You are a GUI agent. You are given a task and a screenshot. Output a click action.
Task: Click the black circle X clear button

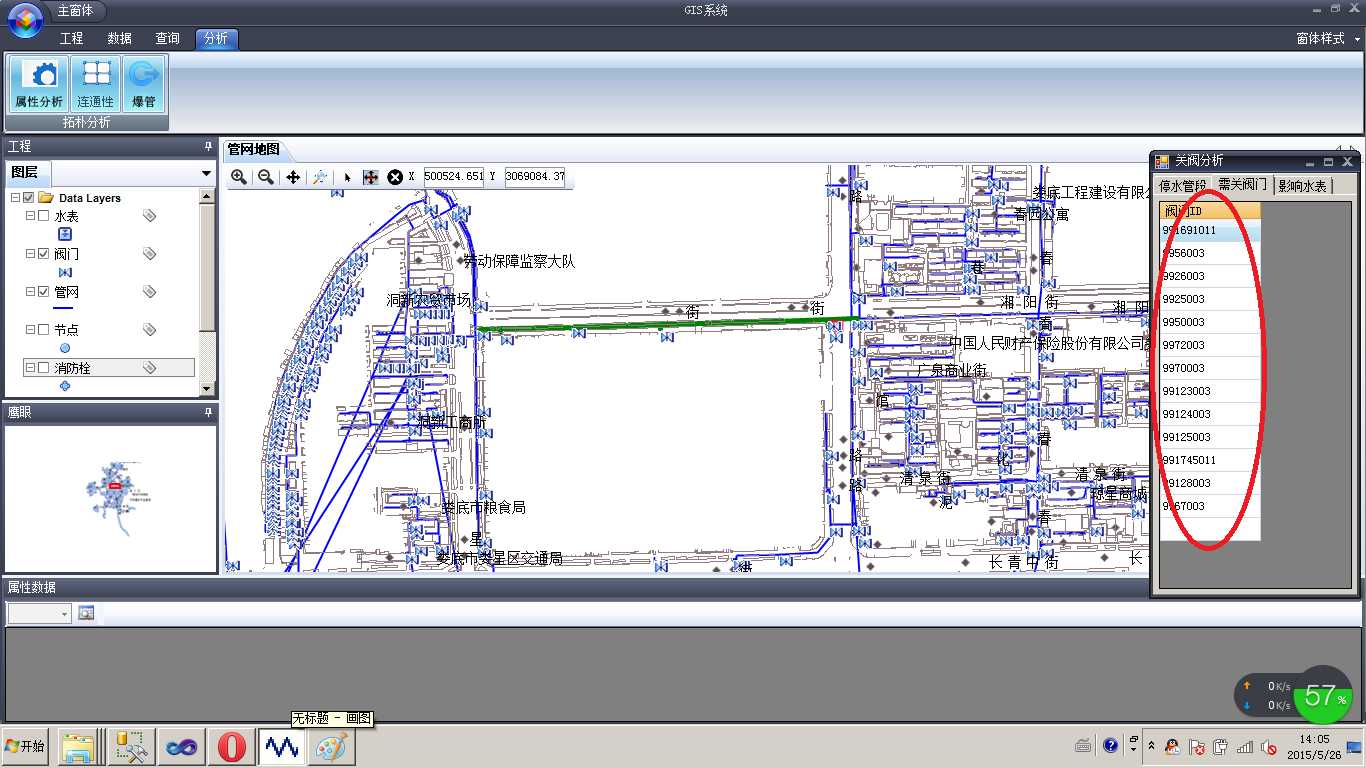395,177
